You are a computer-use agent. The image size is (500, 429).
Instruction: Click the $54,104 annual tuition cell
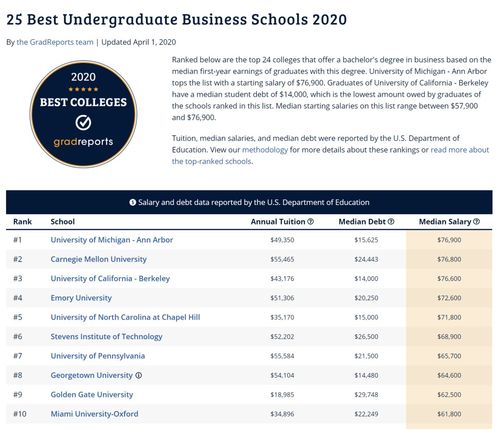[x=282, y=375]
